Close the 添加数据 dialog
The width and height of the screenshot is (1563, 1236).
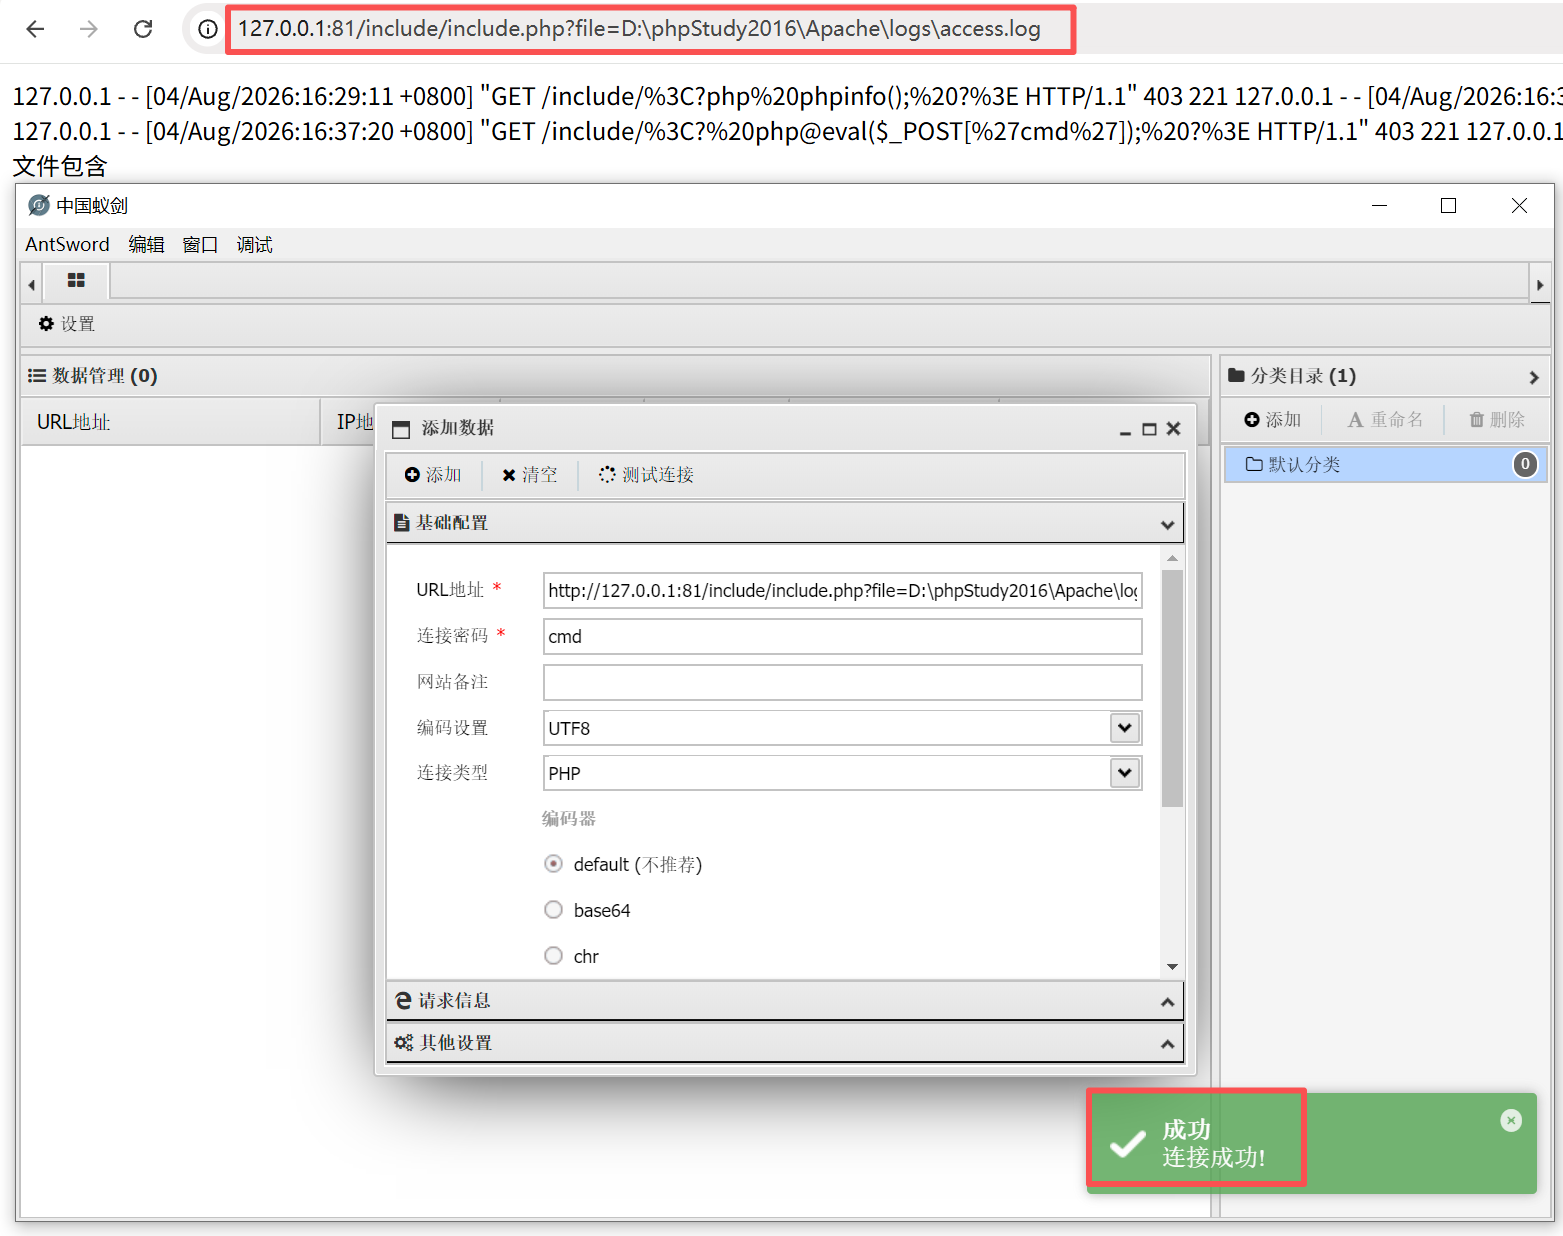point(1174,429)
